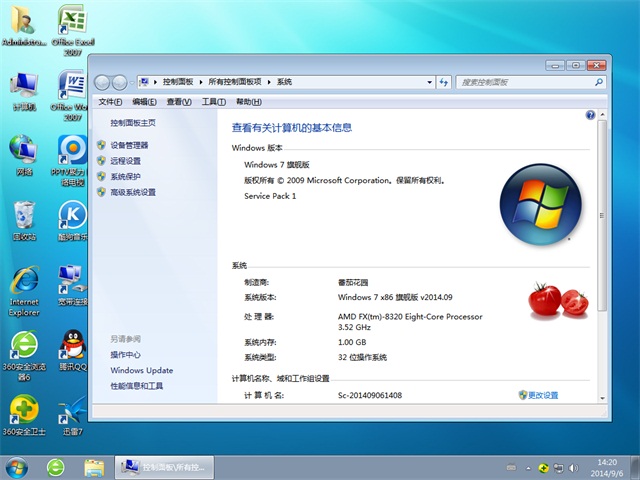Open 操作中心 link

125,355
